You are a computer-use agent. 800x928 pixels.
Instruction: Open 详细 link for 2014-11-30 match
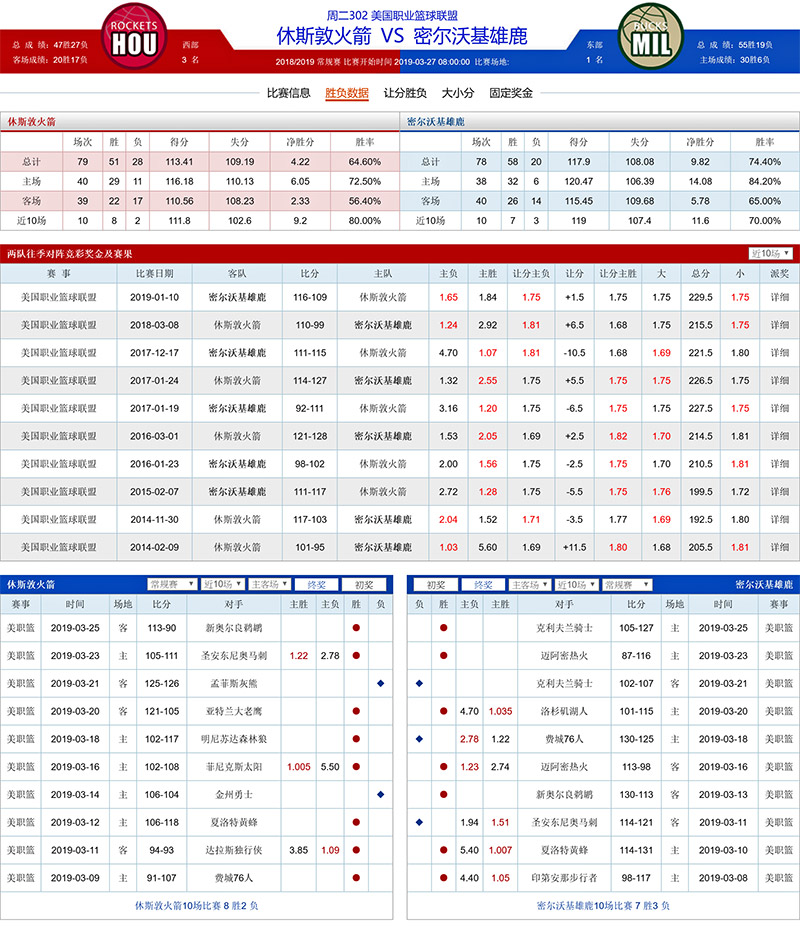point(779,520)
